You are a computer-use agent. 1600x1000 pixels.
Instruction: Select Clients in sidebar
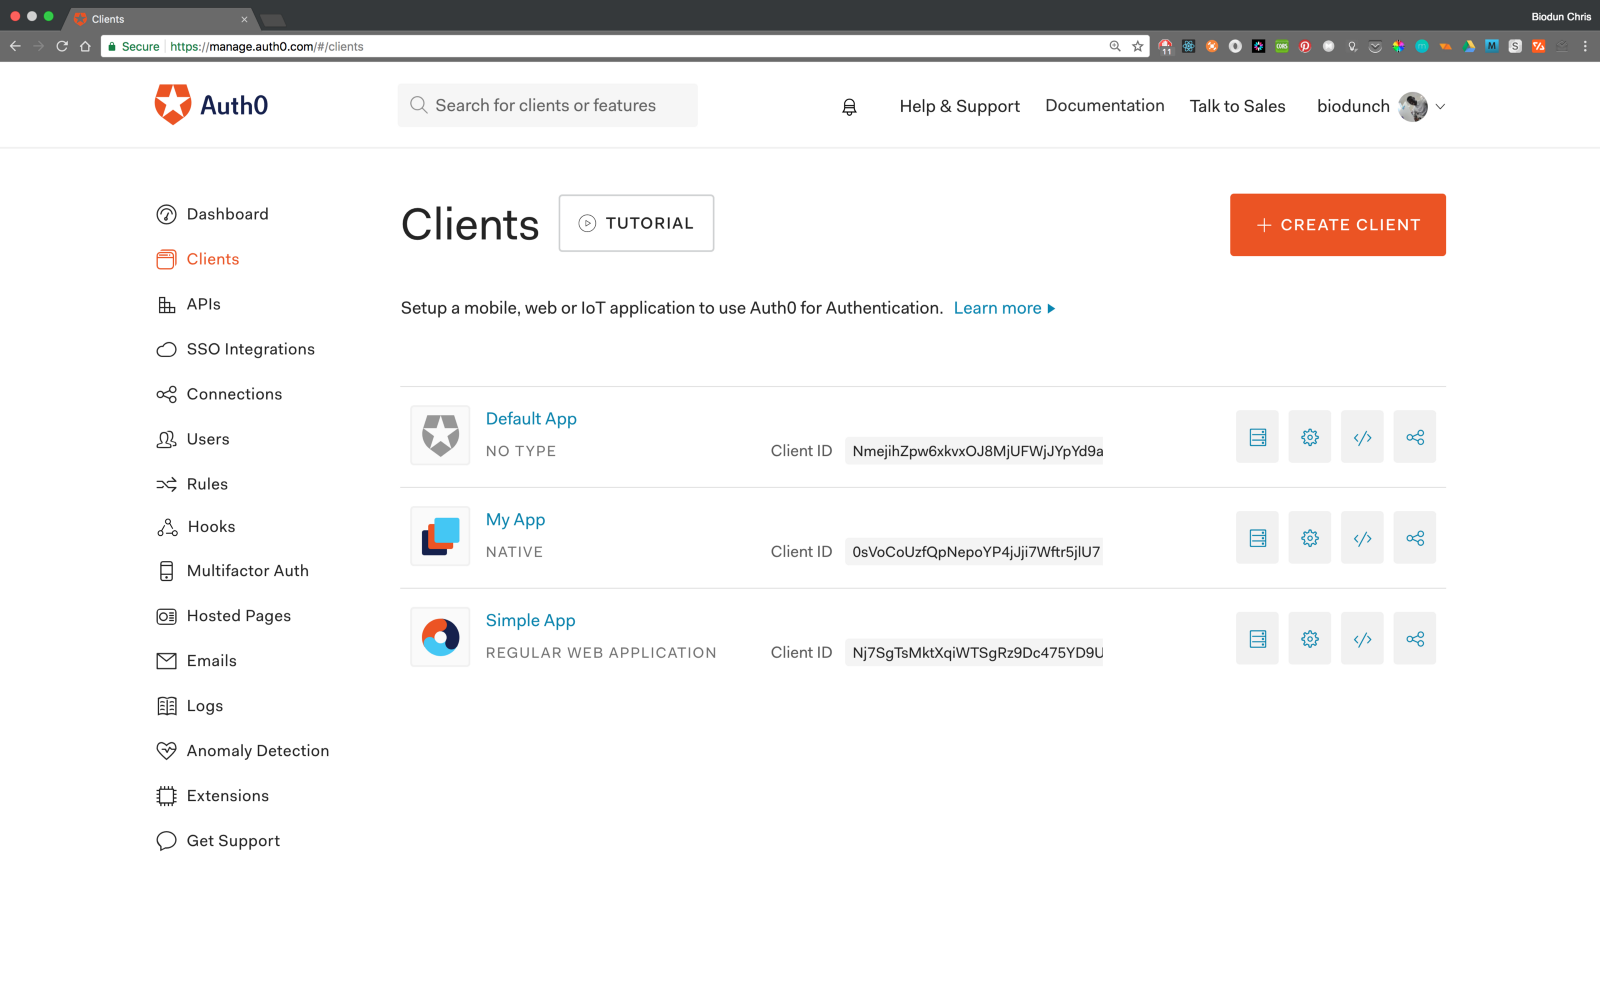pos(198,259)
